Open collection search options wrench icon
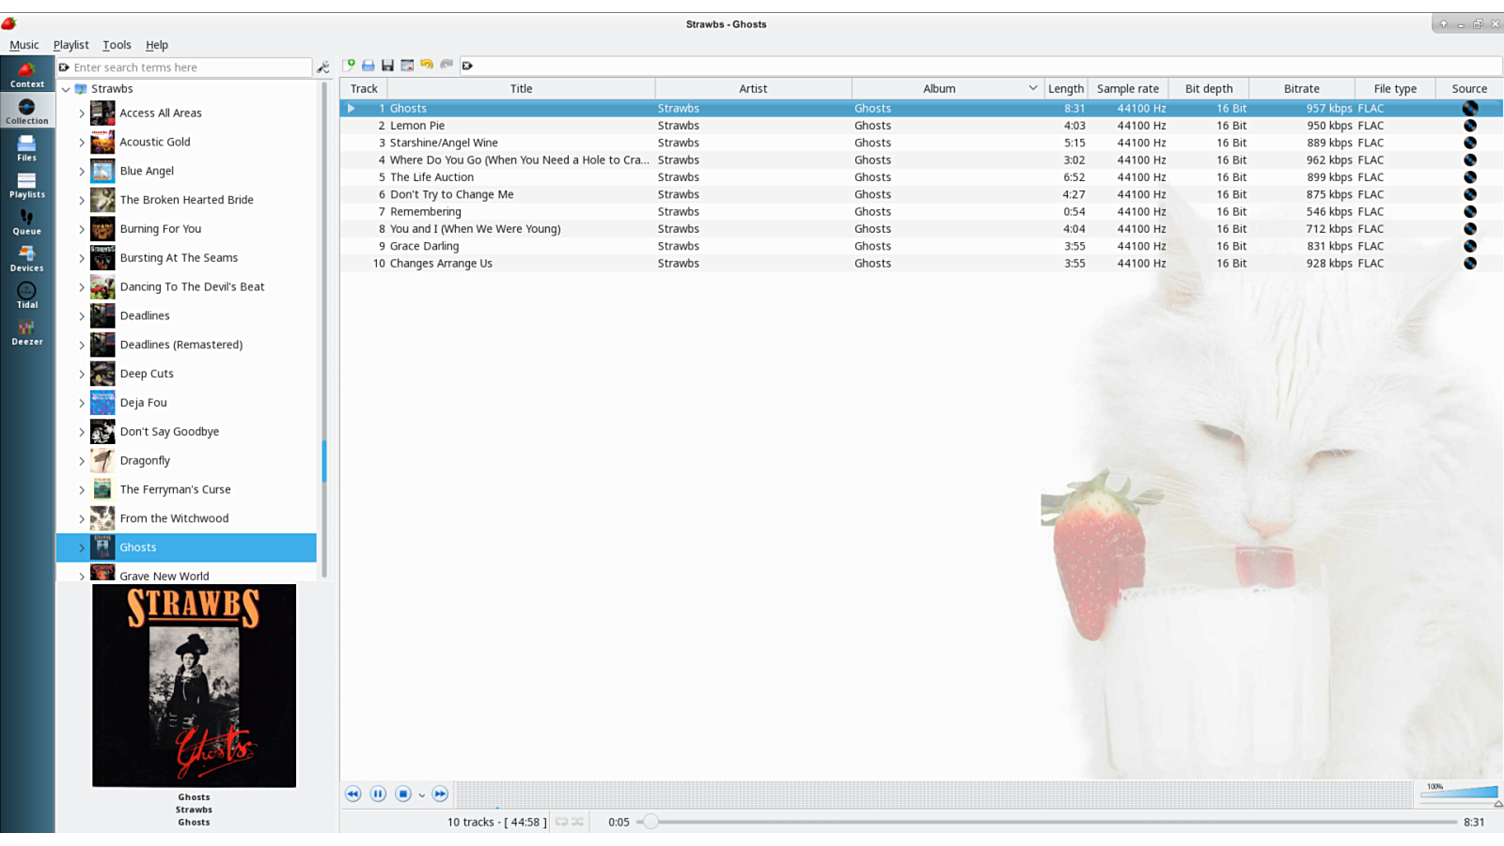1504x846 pixels. (323, 68)
